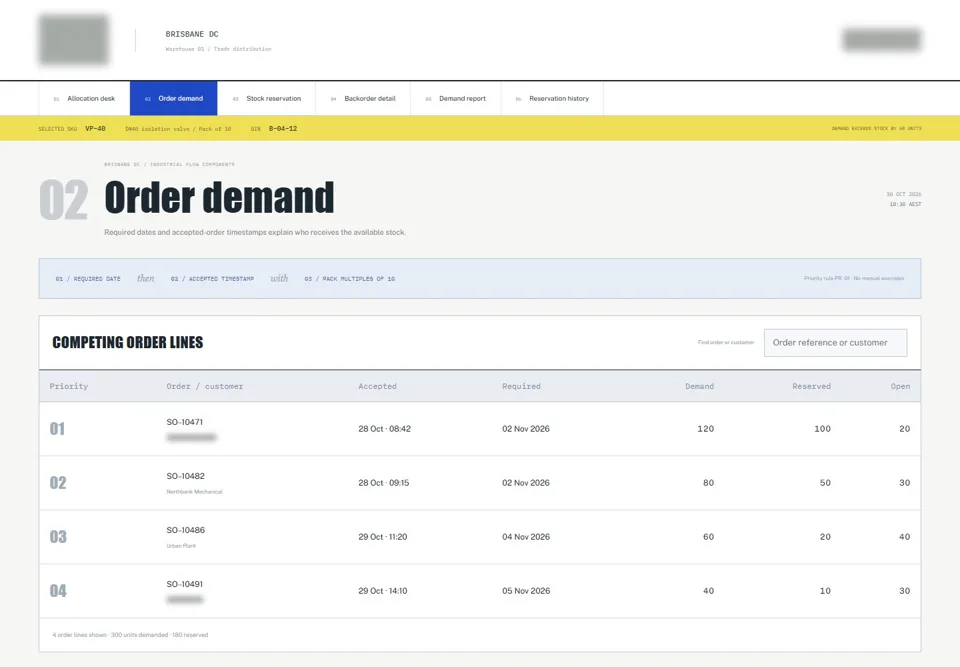Click the Required column header
The width and height of the screenshot is (960, 667).
pyautogui.click(x=521, y=386)
